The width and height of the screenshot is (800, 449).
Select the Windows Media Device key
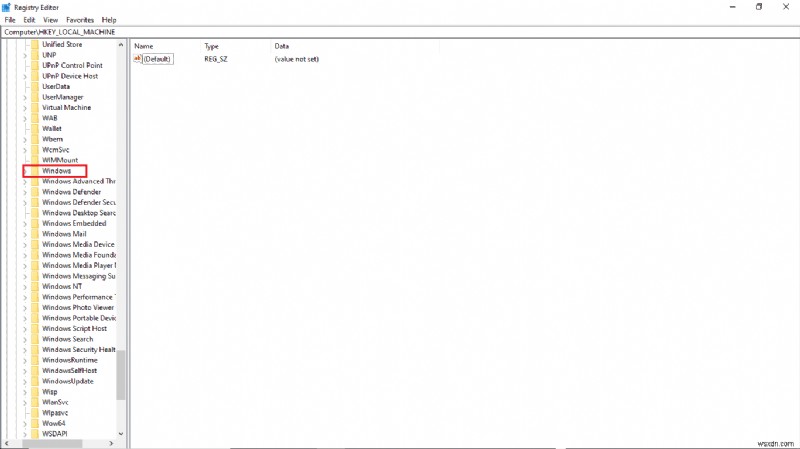click(78, 244)
